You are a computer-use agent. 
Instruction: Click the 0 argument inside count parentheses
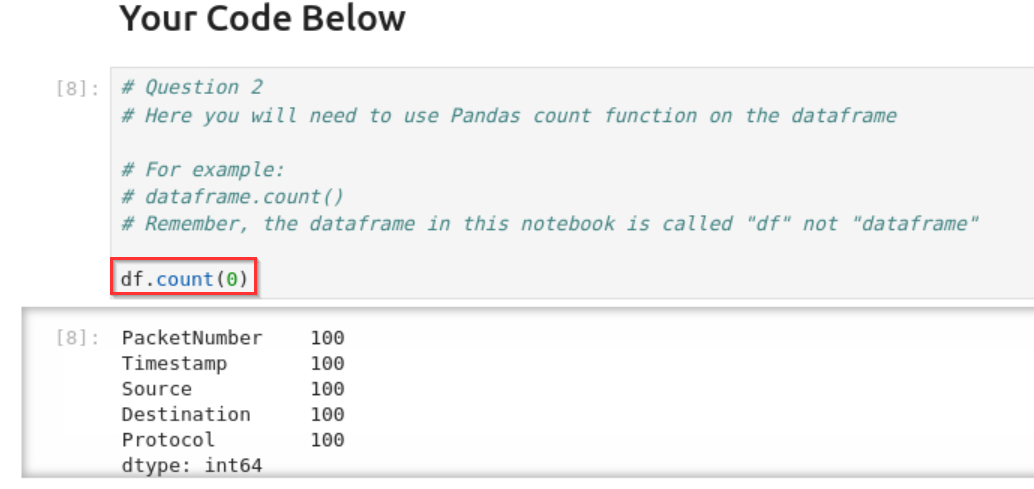click(232, 278)
